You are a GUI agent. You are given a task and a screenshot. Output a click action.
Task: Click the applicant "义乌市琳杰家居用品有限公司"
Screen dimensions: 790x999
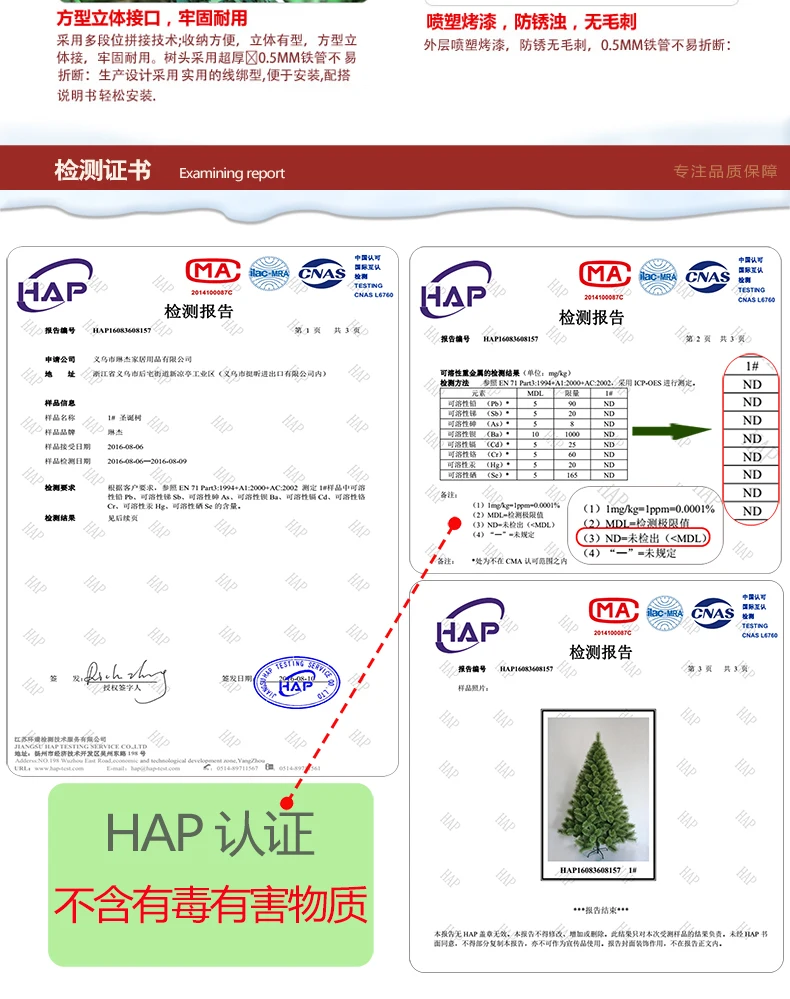pos(143,359)
